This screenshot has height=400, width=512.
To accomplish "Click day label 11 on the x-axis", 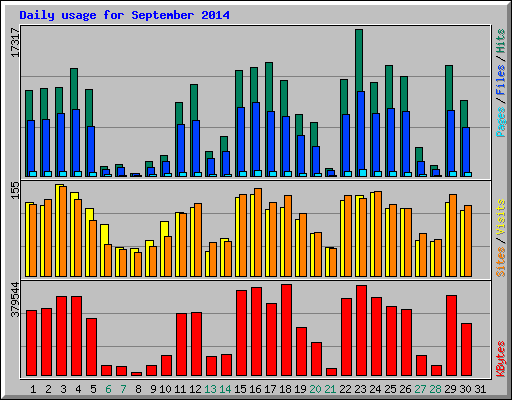I will tap(180, 389).
